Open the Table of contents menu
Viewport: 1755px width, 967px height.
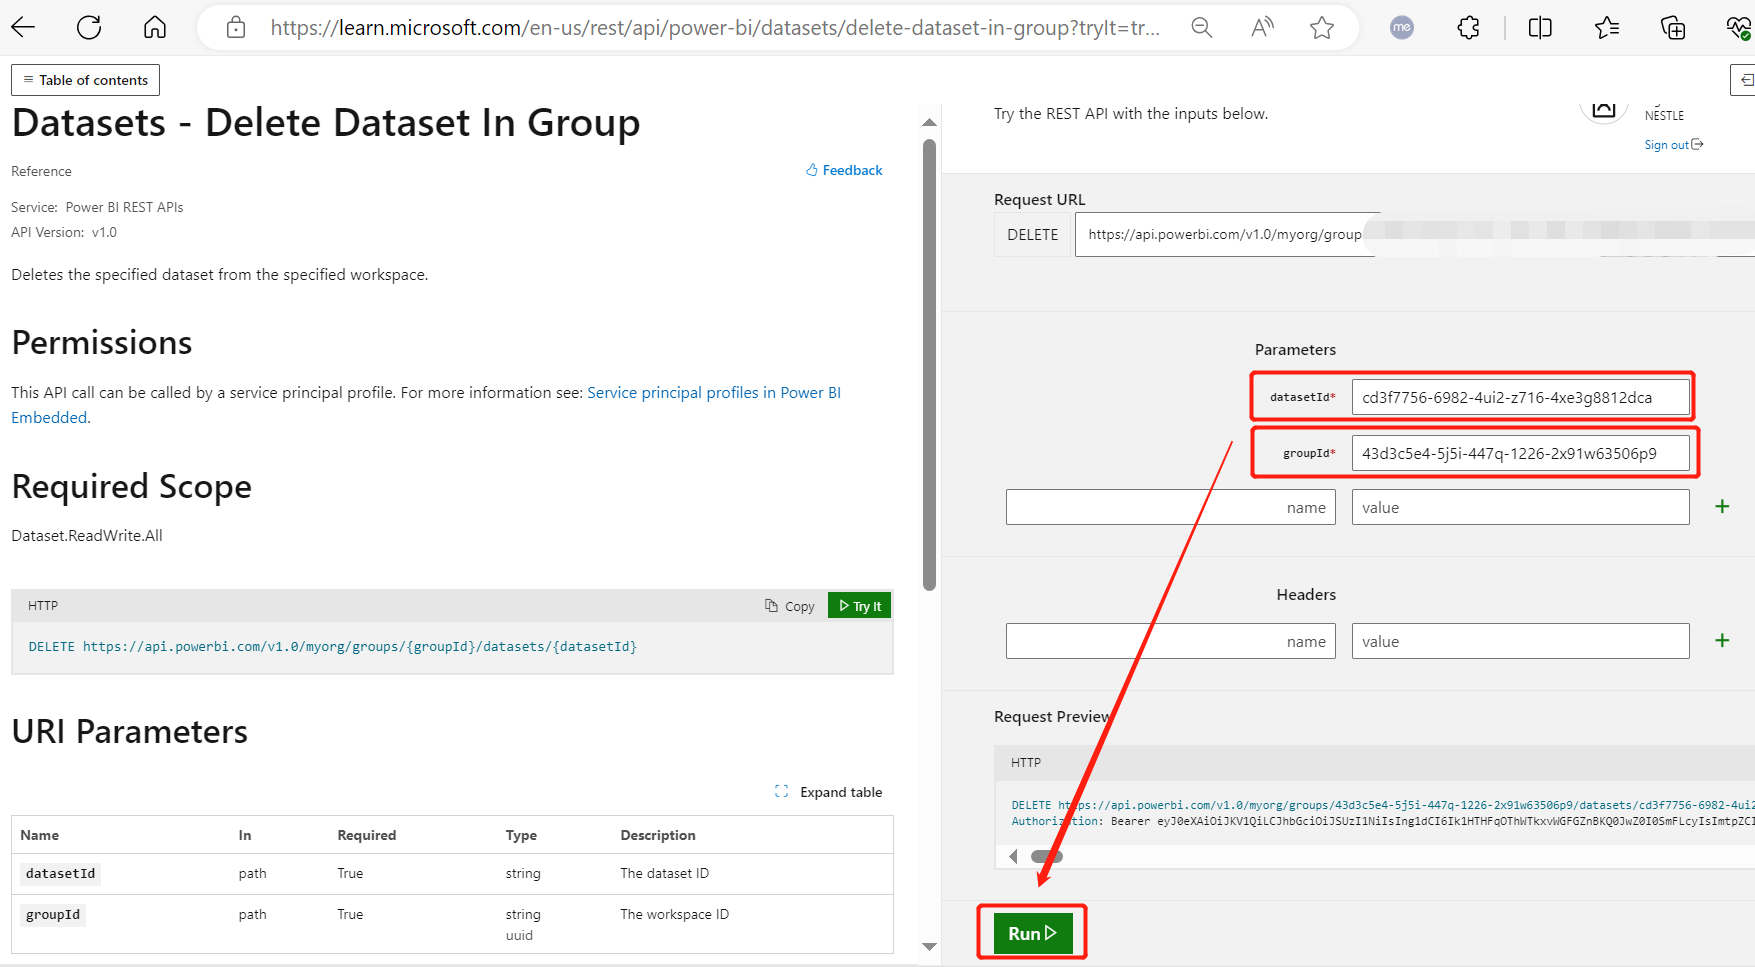tap(86, 80)
